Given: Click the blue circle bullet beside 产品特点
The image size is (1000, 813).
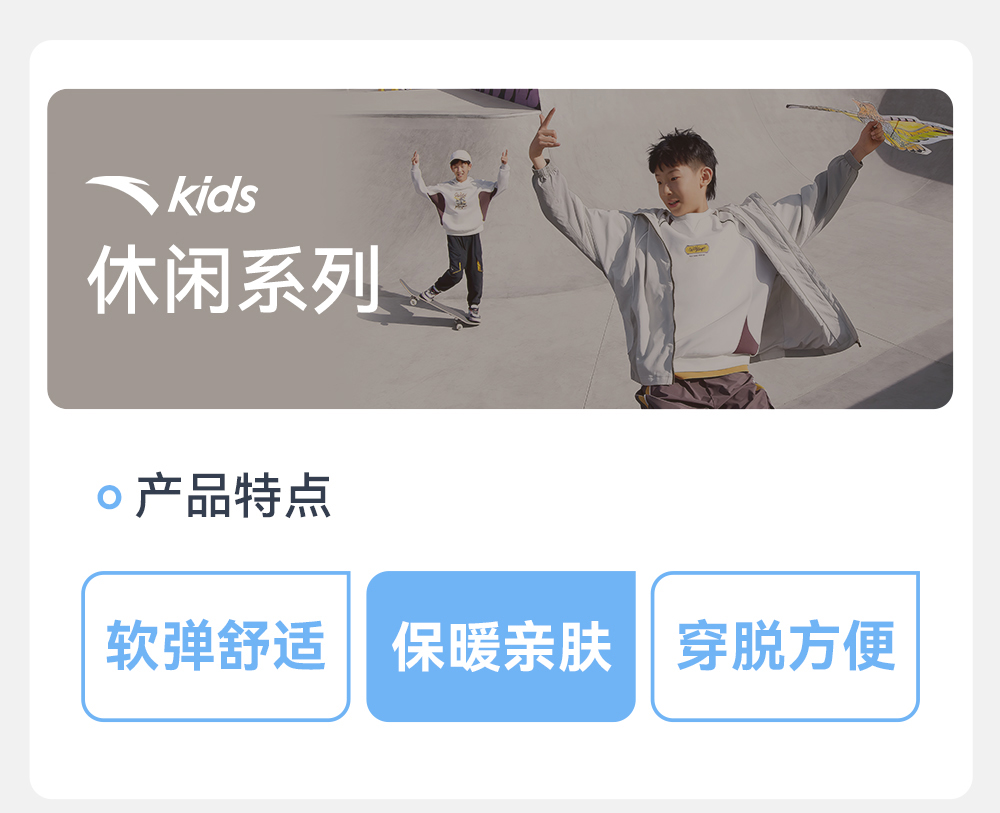Looking at the screenshot, I should pyautogui.click(x=109, y=497).
